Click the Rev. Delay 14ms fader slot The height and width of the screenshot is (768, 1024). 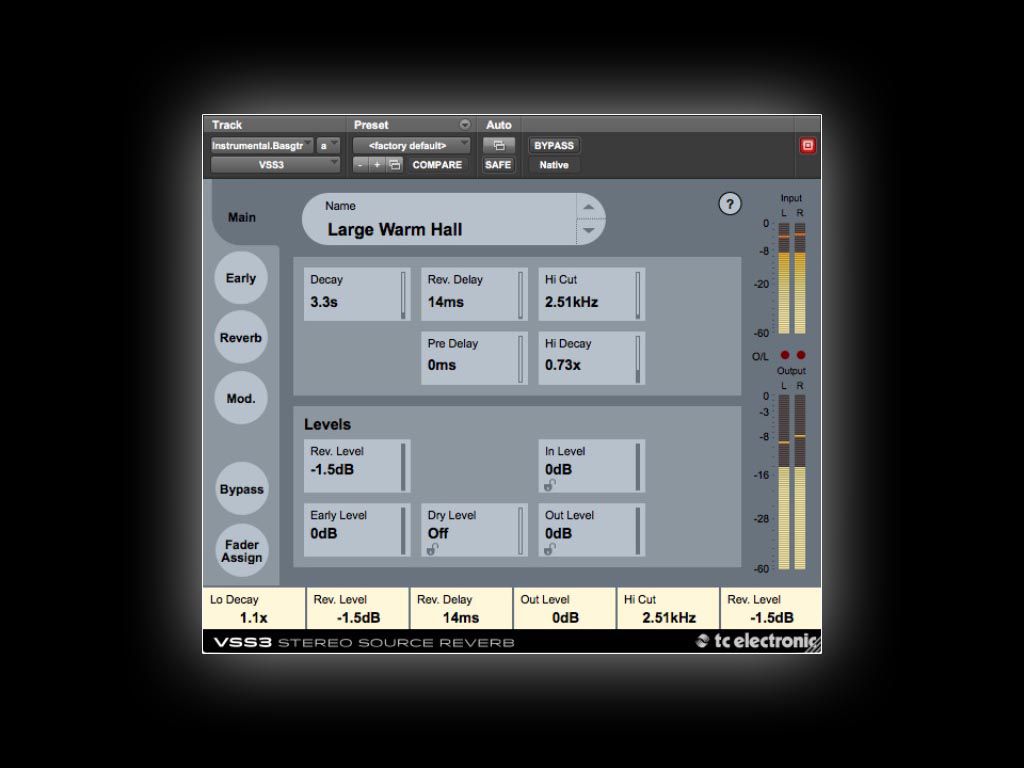461,608
